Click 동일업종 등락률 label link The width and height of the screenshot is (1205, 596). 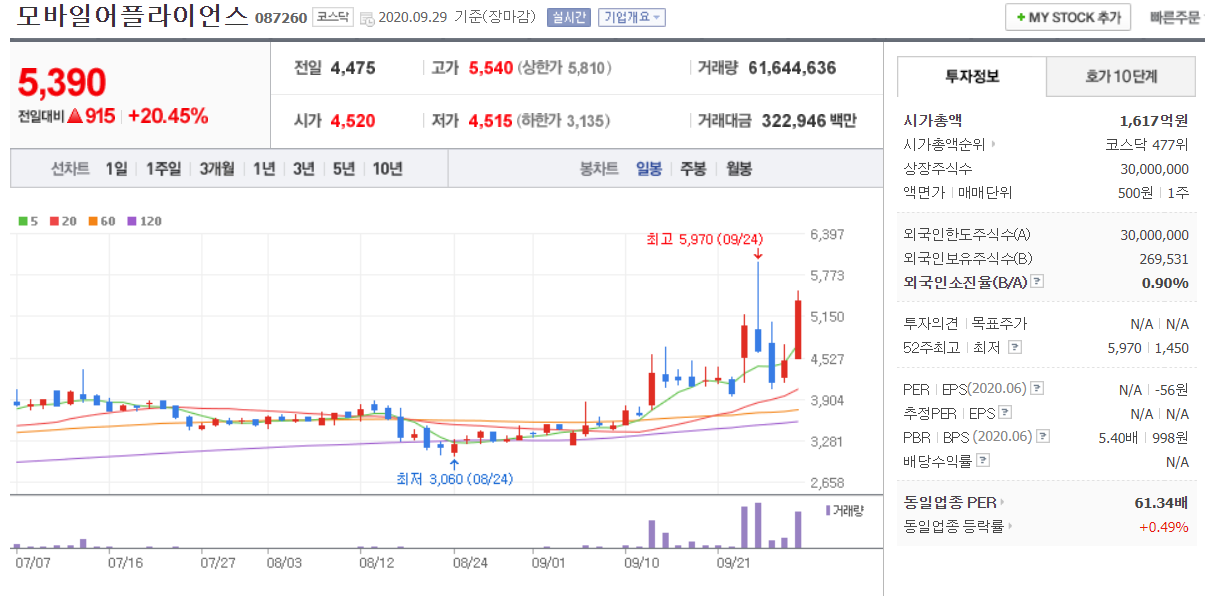[x=953, y=526]
